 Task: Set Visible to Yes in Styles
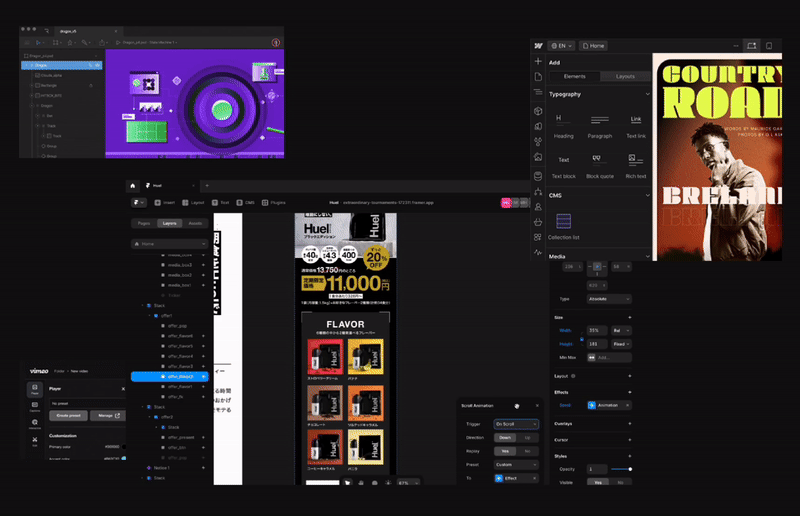598,482
